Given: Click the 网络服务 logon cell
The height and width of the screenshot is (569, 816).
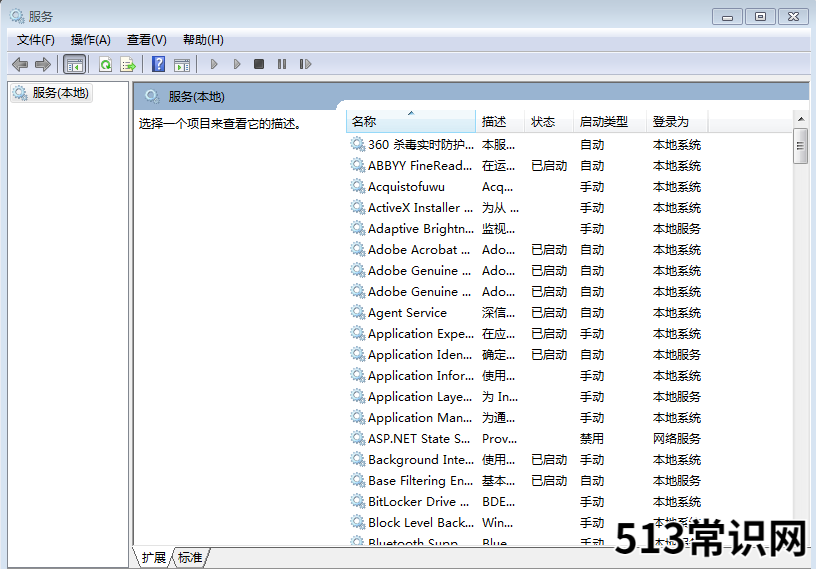Looking at the screenshot, I should (677, 439).
